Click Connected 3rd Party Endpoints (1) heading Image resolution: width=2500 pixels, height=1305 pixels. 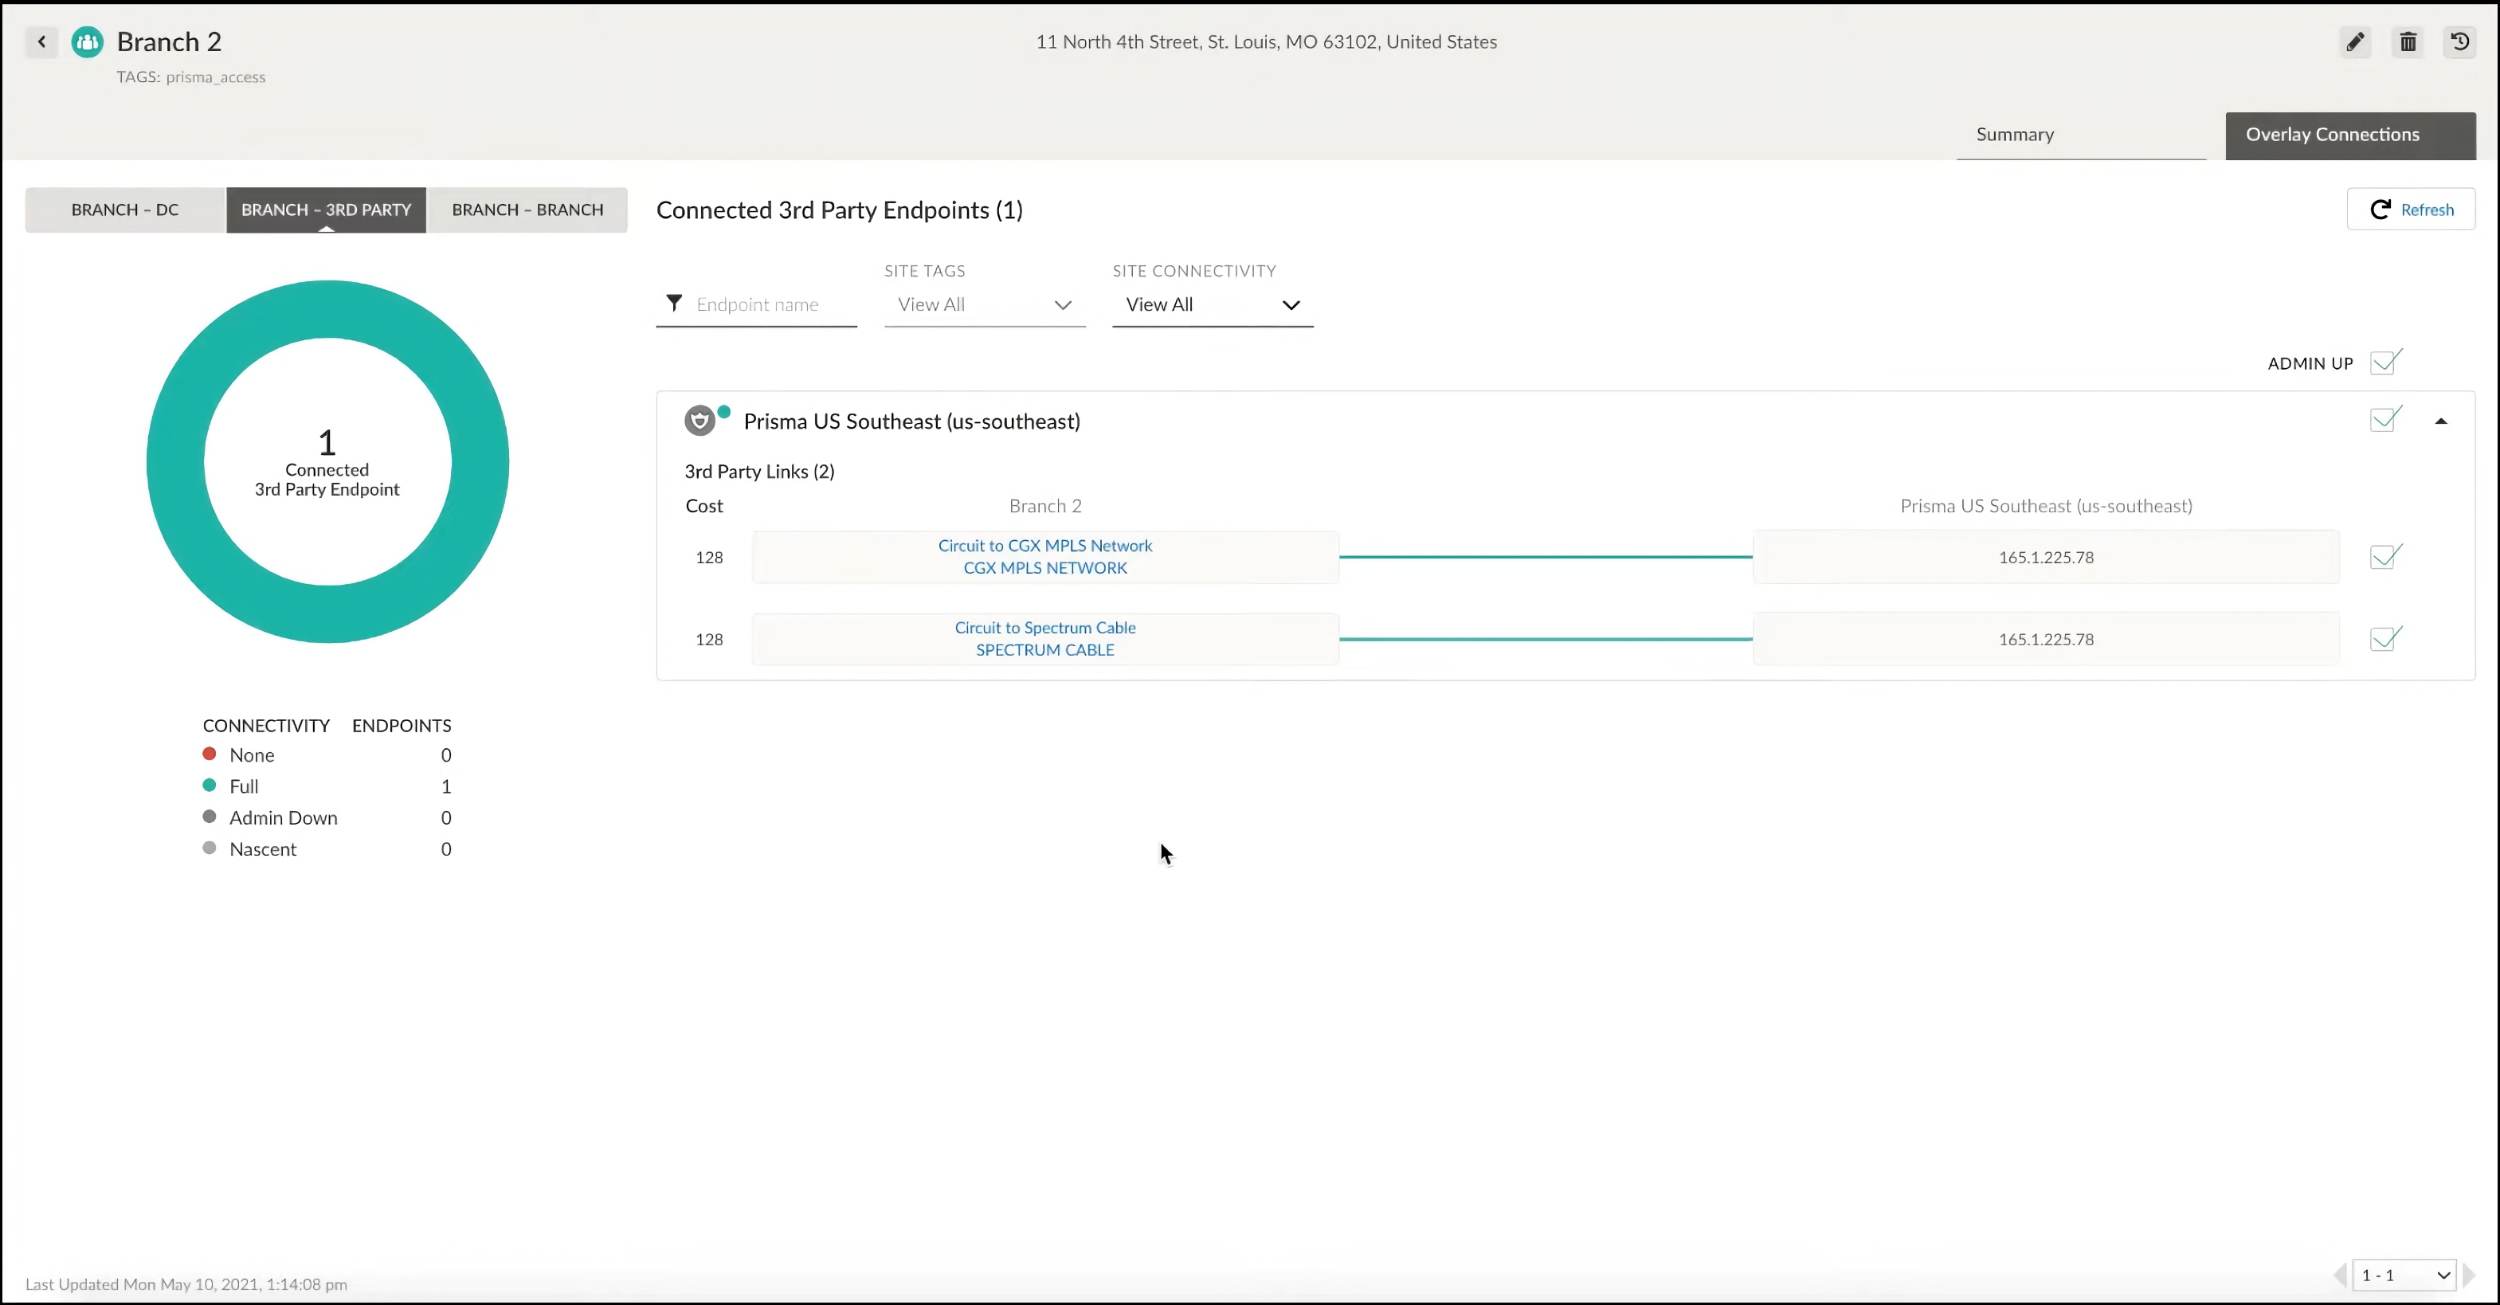(839, 210)
